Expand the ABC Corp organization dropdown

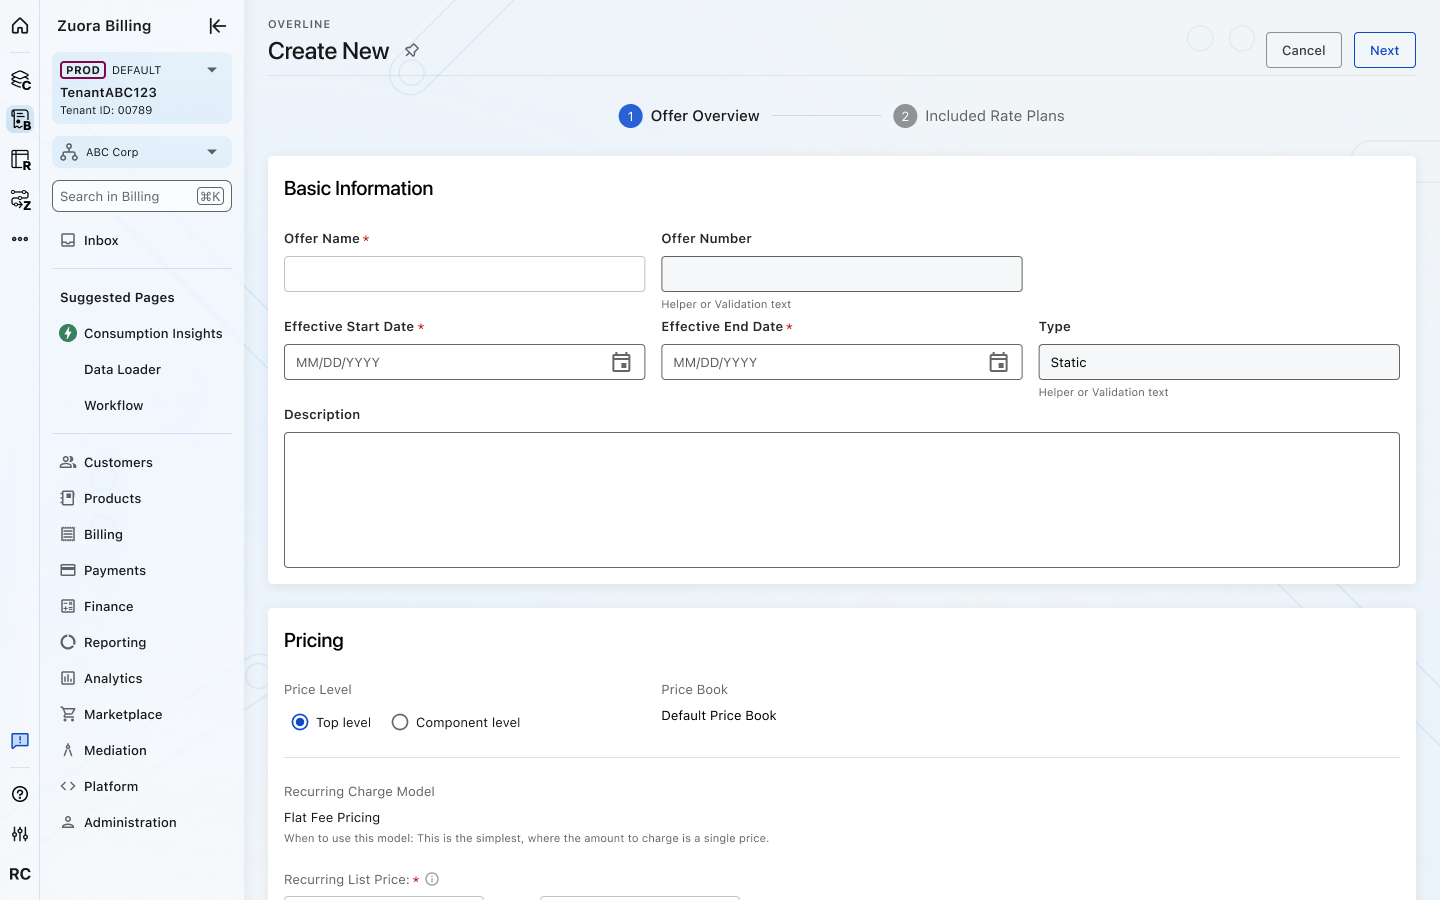coord(211,152)
